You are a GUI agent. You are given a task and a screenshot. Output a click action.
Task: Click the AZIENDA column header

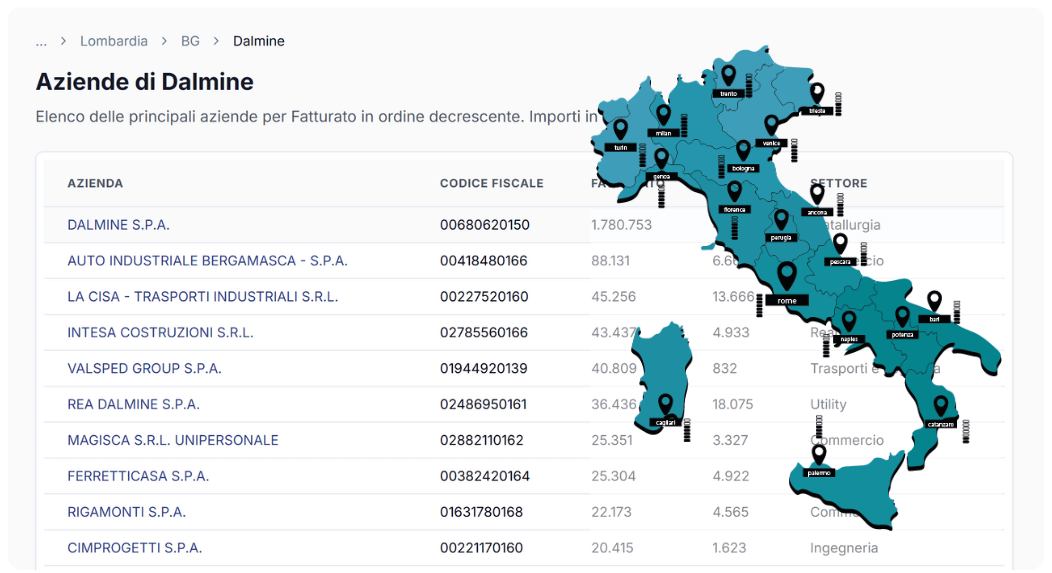coord(95,183)
